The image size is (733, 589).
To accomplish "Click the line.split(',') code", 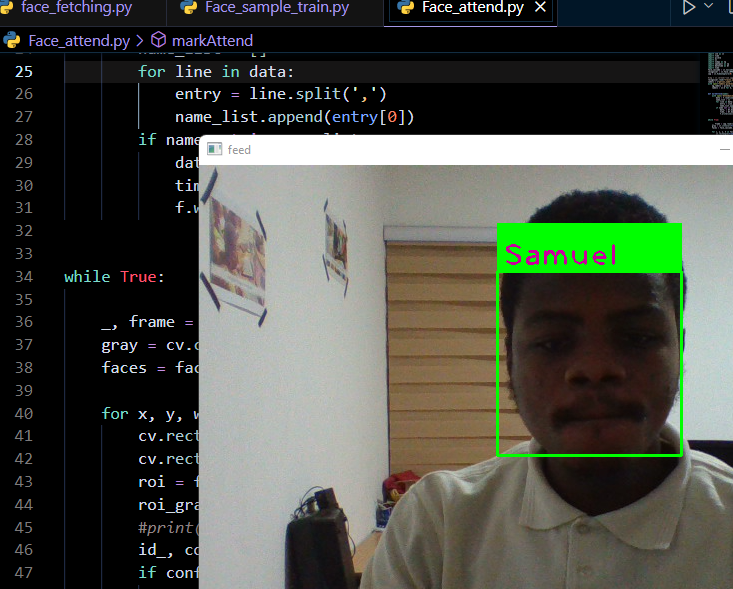I will [x=317, y=94].
